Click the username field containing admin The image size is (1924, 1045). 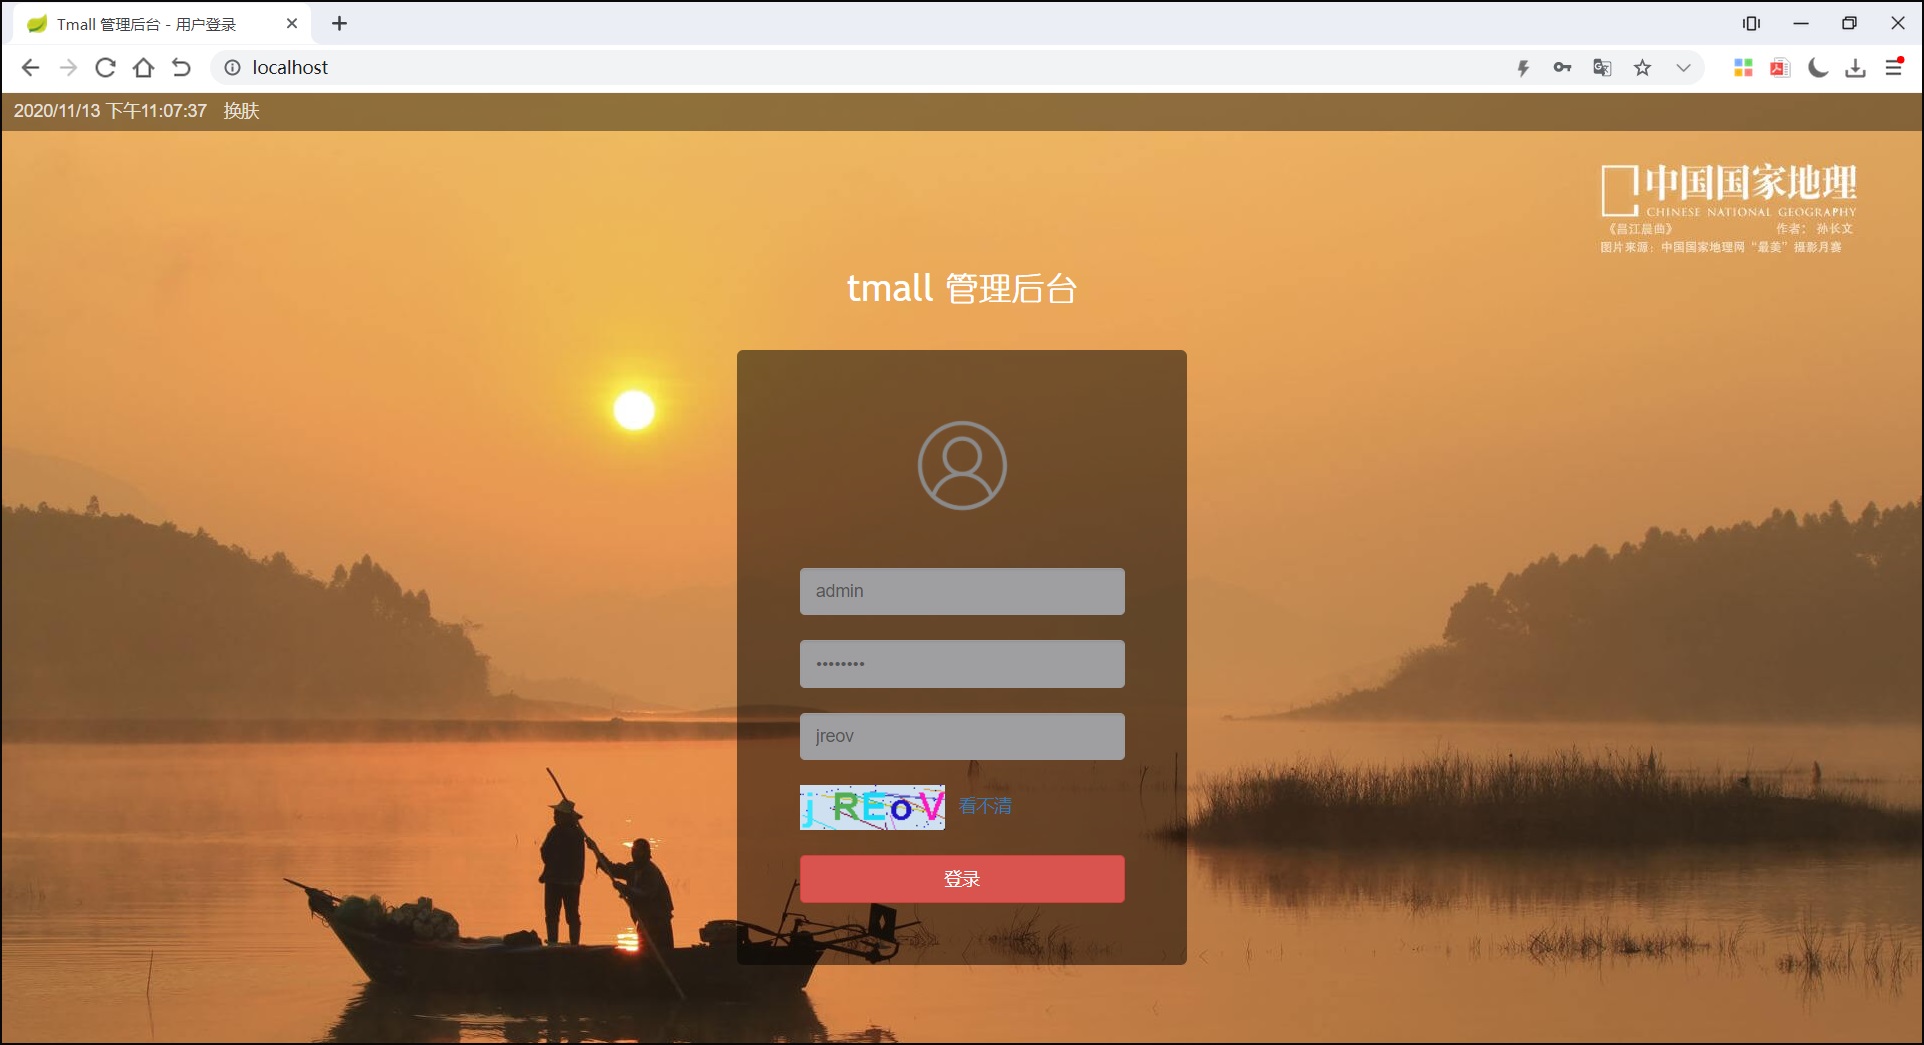[962, 591]
